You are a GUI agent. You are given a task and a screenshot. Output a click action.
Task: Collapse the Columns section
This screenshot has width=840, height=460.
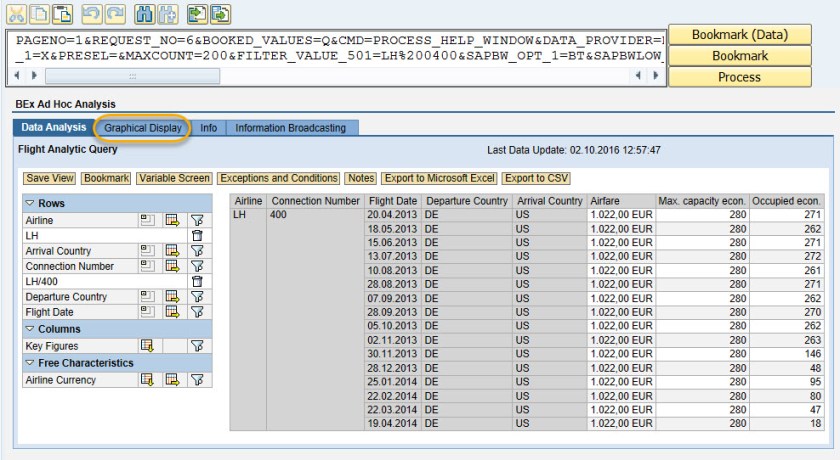pyautogui.click(x=31, y=329)
